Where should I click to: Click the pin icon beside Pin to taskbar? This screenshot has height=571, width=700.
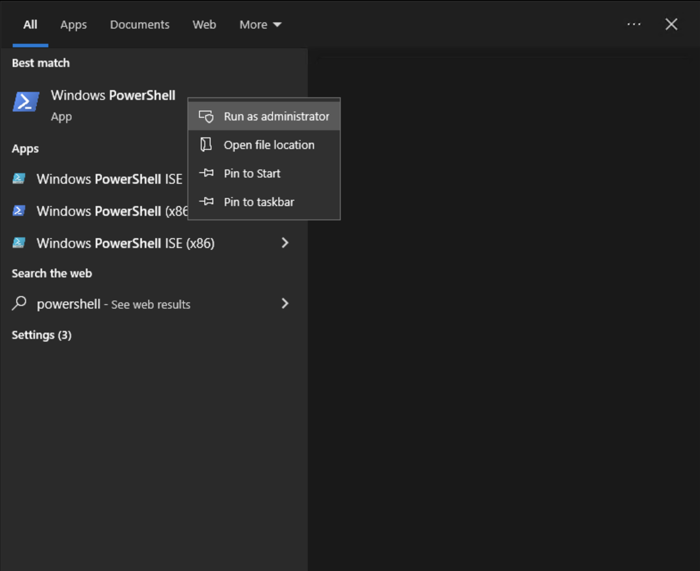pos(206,202)
